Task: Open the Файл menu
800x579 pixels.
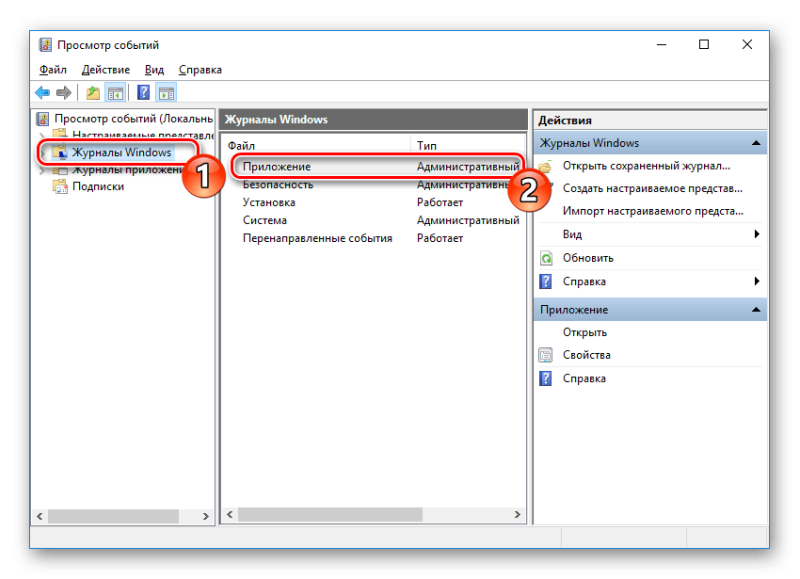Action: click(x=53, y=70)
